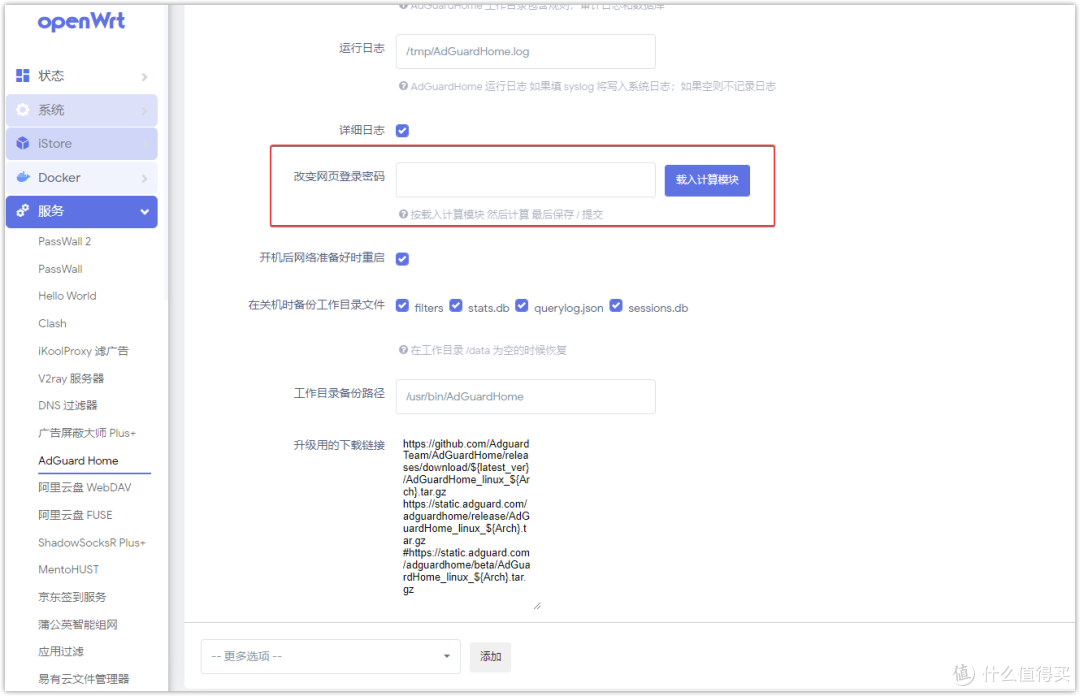The image size is (1080, 696).
Task: Uncheck the filters backup checkbox
Action: pos(402,305)
